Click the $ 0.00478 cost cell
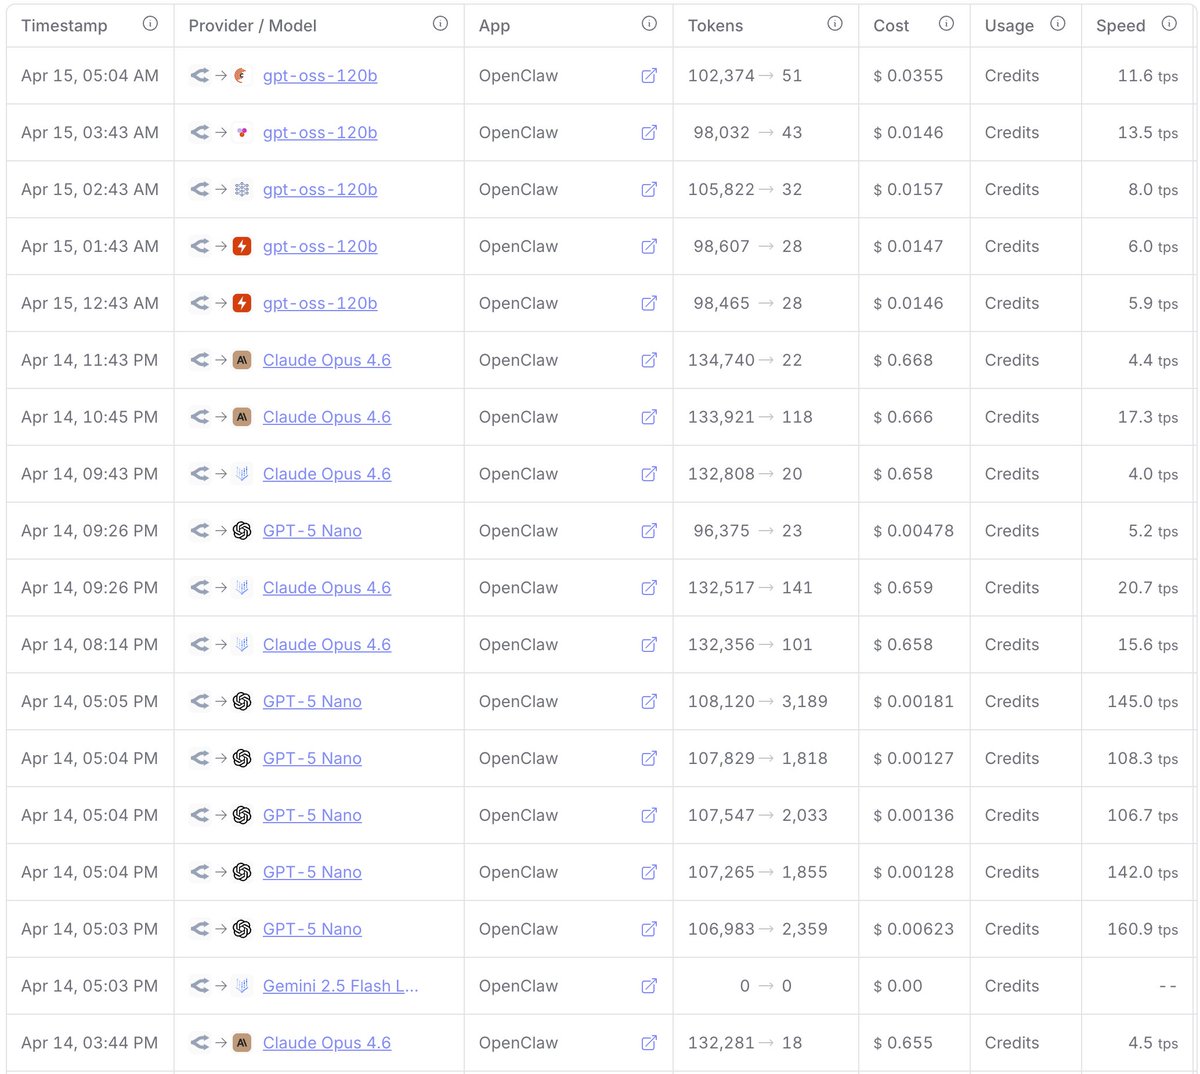Screen dimensions: 1200x1074 pyautogui.click(x=913, y=531)
